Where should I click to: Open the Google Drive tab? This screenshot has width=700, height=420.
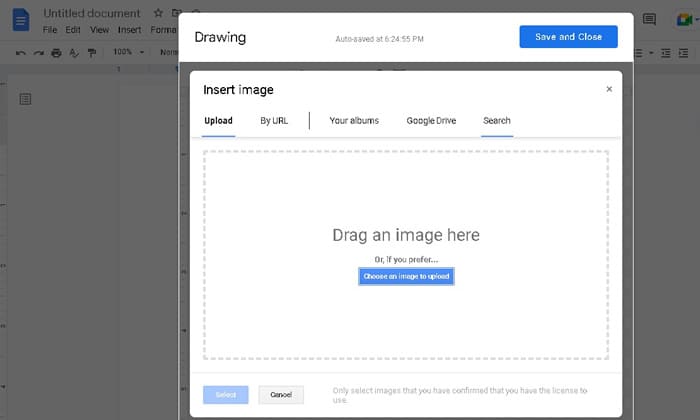(431, 121)
